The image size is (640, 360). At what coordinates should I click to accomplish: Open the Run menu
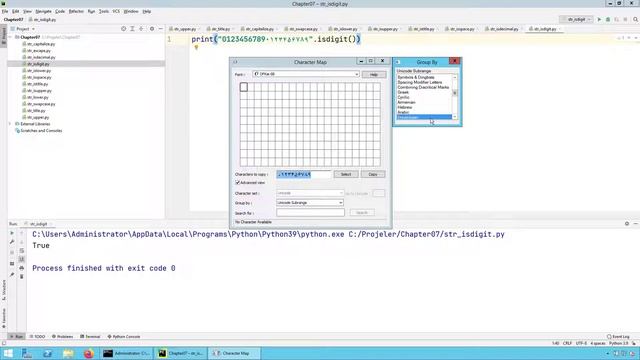coord(91,11)
